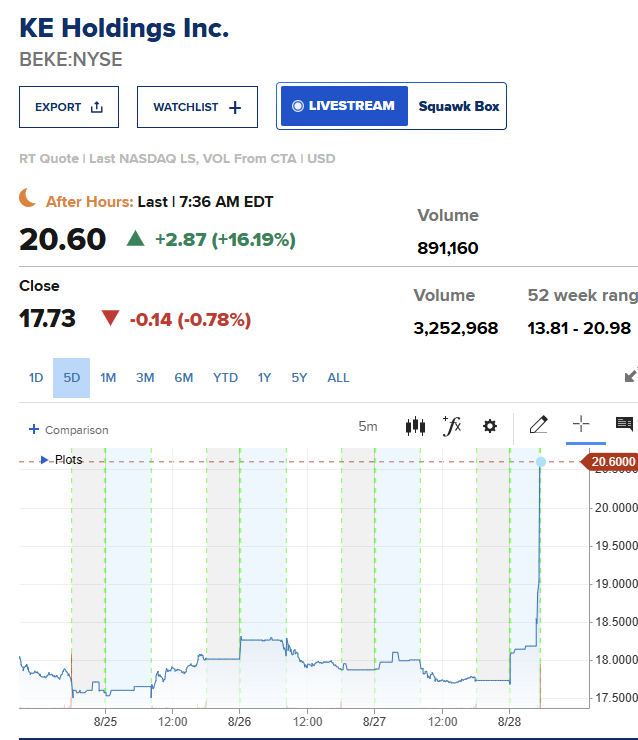
Task: Click the plus icon inside WATCHLIST
Action: click(235, 108)
